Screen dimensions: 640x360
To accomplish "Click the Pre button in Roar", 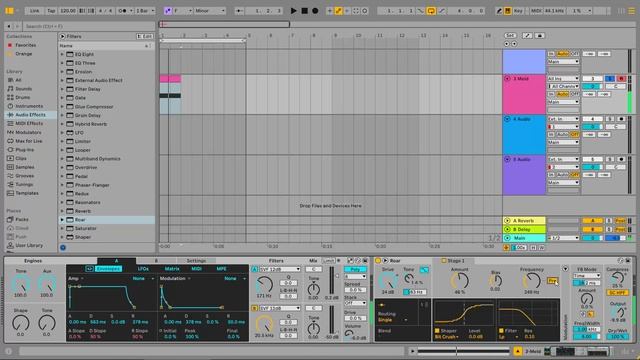I will (x=552, y=281).
